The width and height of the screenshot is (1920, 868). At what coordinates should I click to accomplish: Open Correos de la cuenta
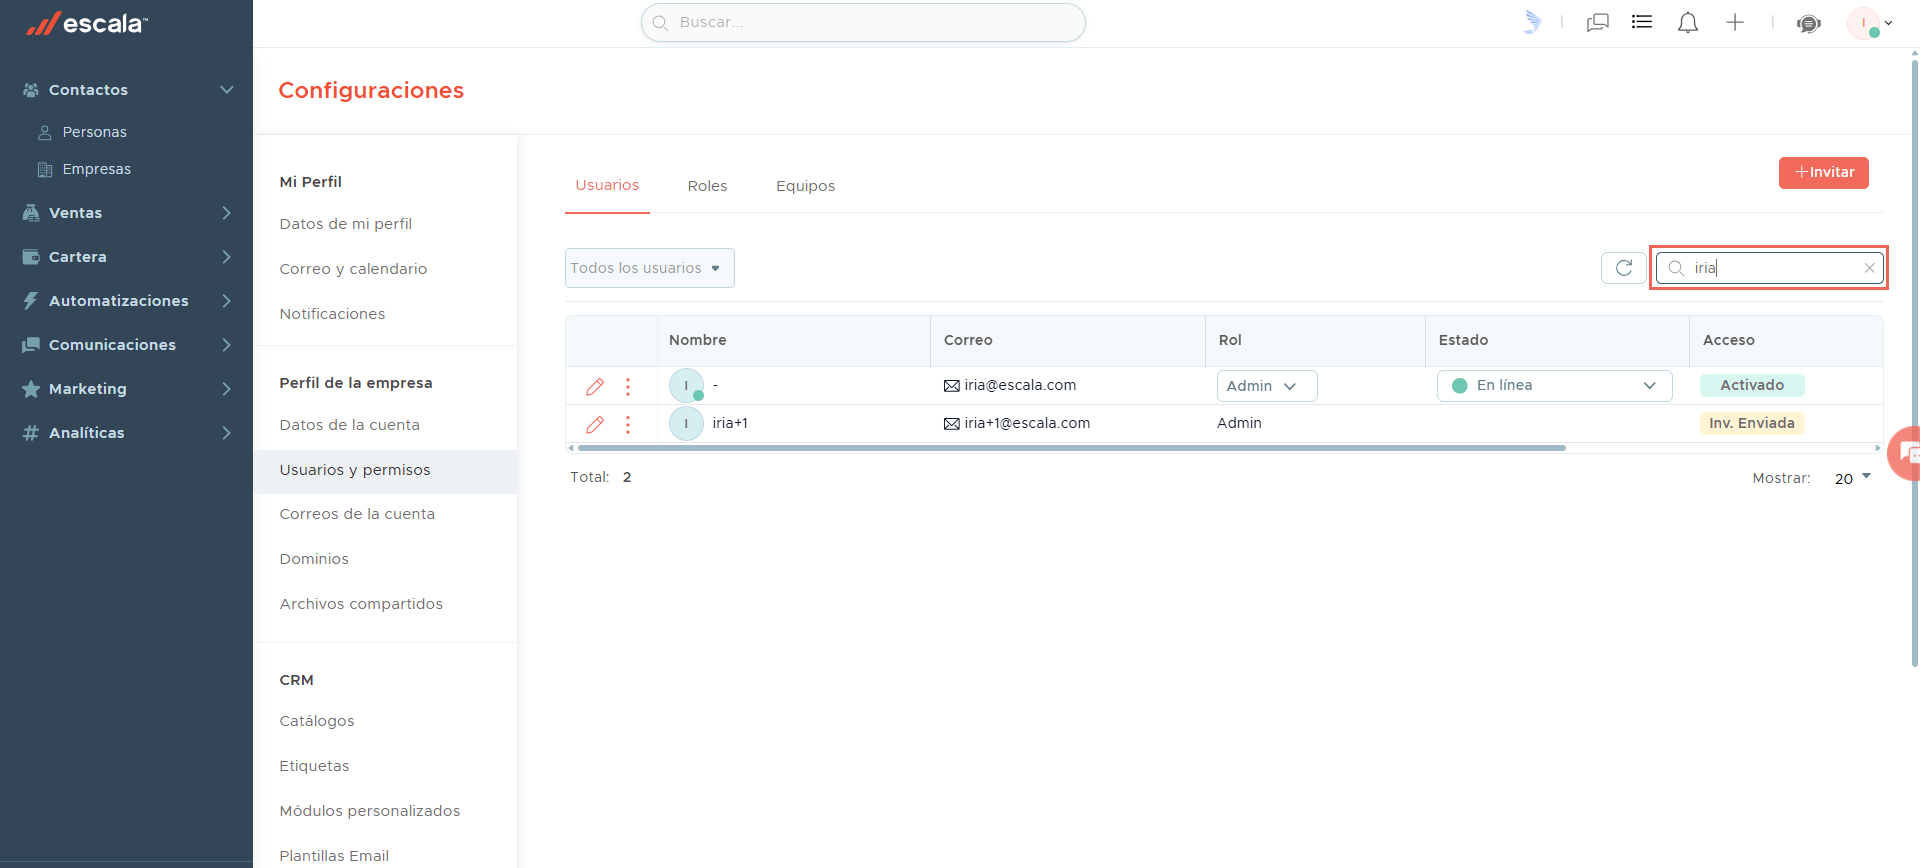click(357, 514)
